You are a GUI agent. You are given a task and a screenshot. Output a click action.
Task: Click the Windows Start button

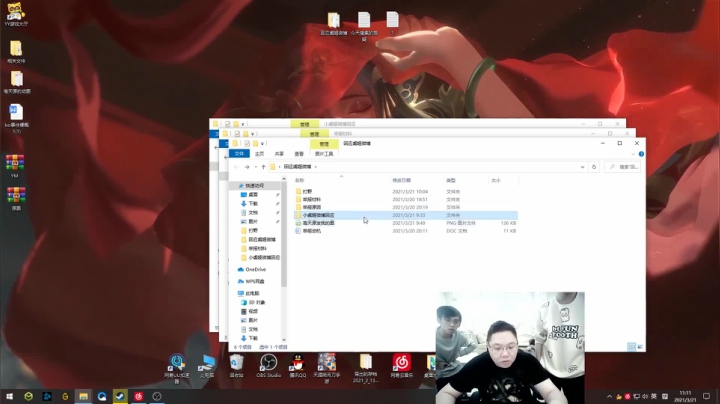[9, 396]
